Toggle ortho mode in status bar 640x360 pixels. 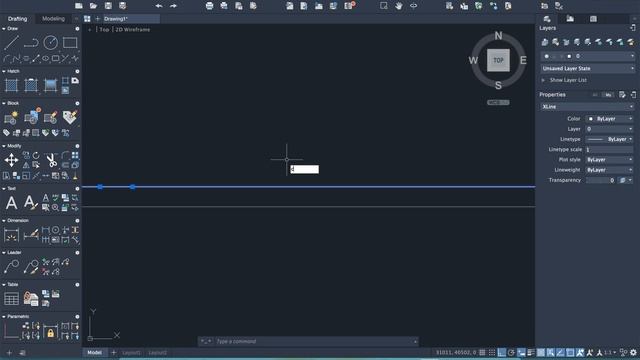point(502,352)
